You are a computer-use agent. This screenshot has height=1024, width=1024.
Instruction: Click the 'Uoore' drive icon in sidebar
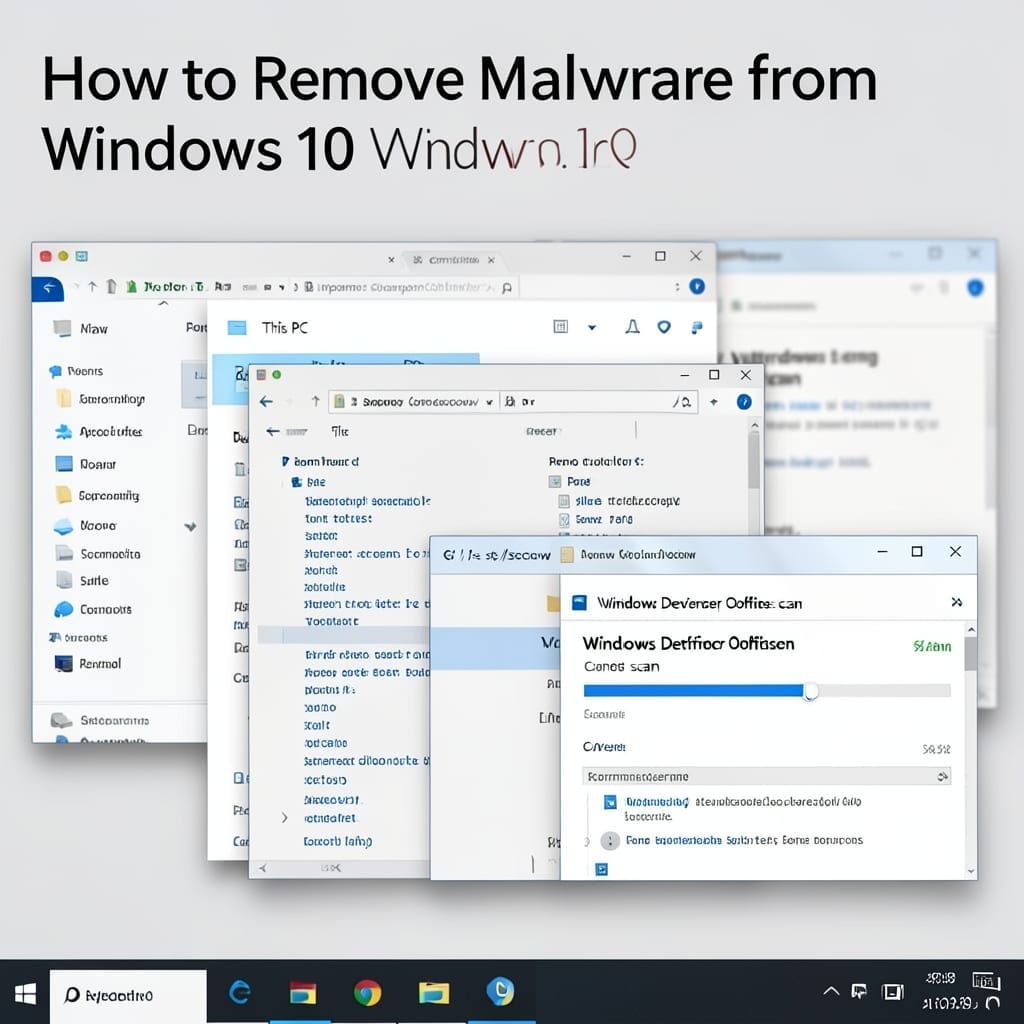coord(63,526)
